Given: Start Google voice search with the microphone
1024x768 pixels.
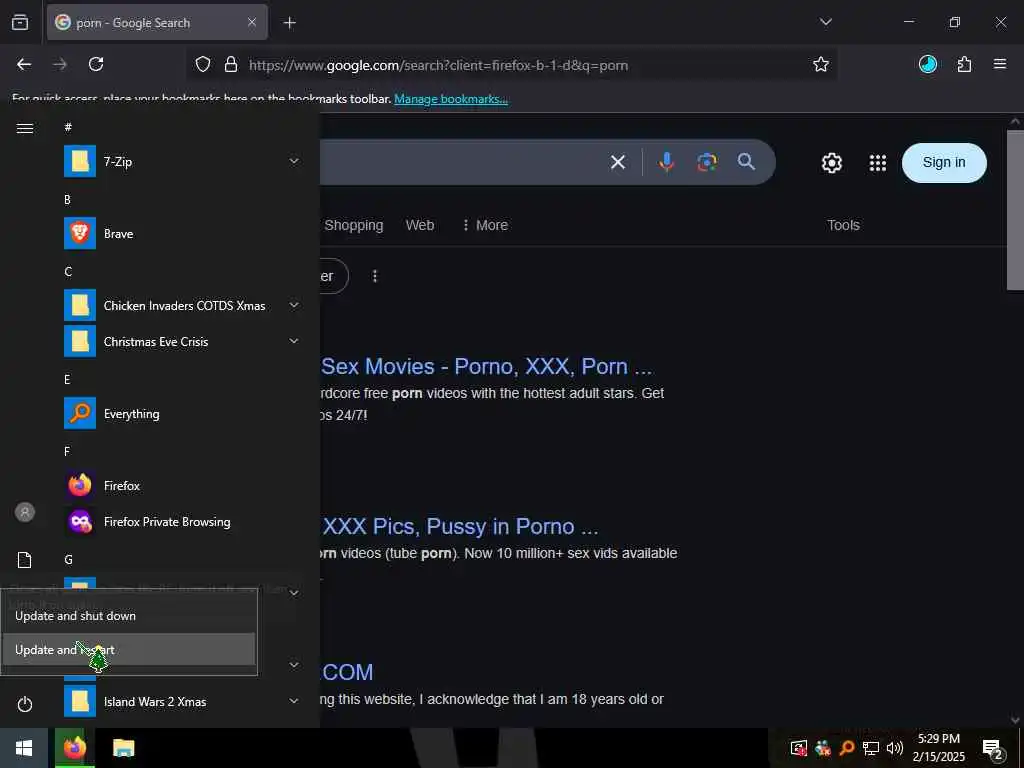Looking at the screenshot, I should click(x=666, y=162).
